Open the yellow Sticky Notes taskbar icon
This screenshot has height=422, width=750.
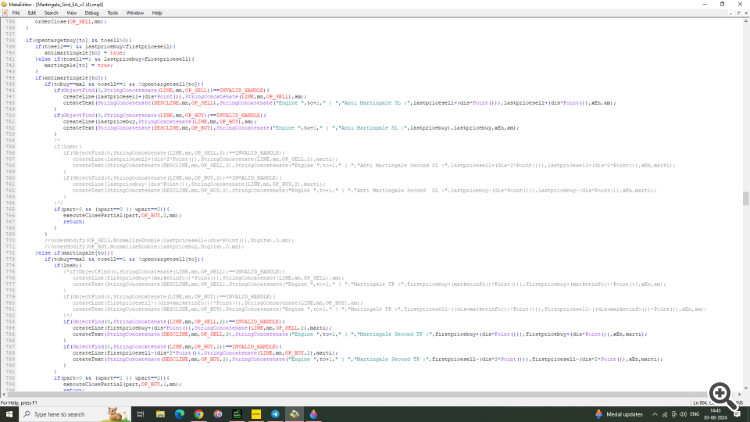coord(256,414)
